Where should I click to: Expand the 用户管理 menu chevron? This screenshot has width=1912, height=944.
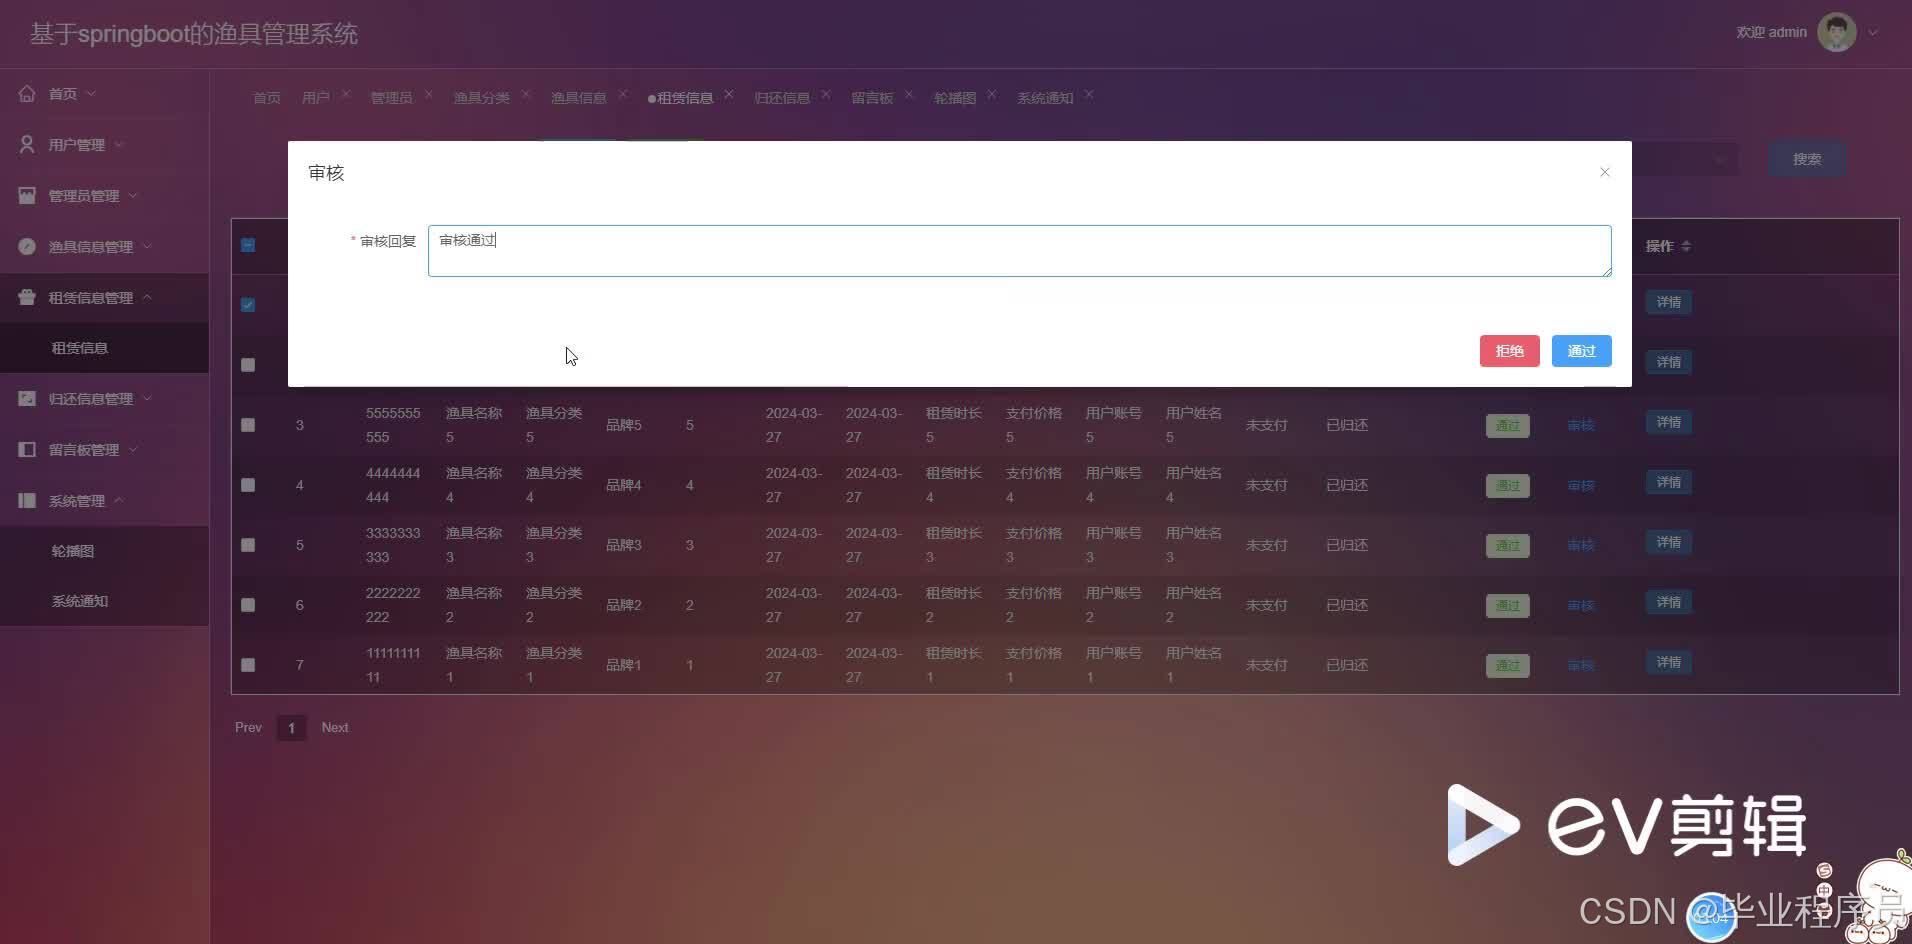pyautogui.click(x=119, y=144)
